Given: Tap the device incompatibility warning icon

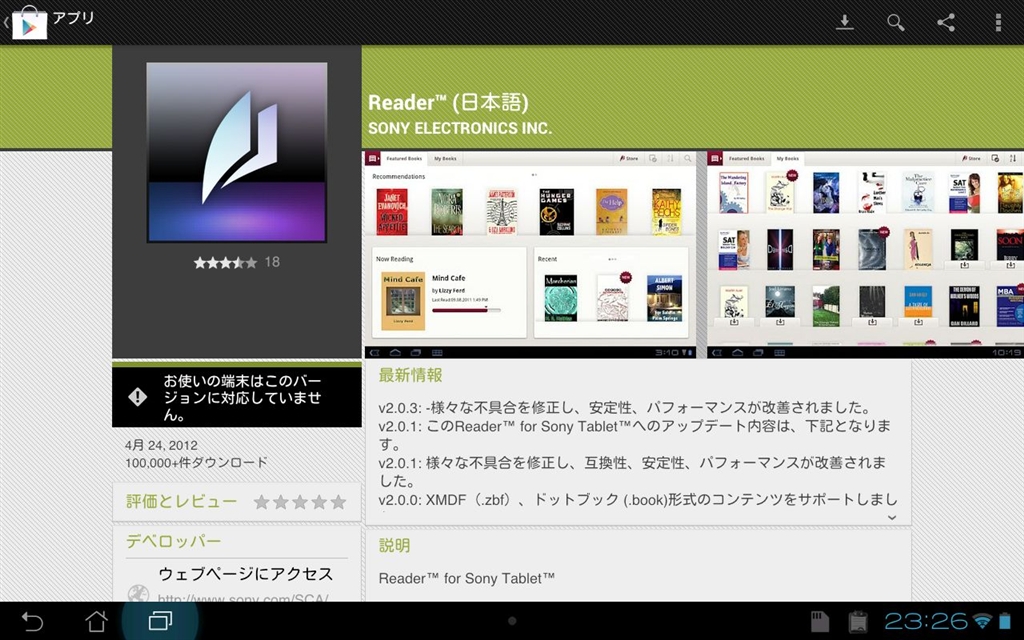Looking at the screenshot, I should [137, 396].
